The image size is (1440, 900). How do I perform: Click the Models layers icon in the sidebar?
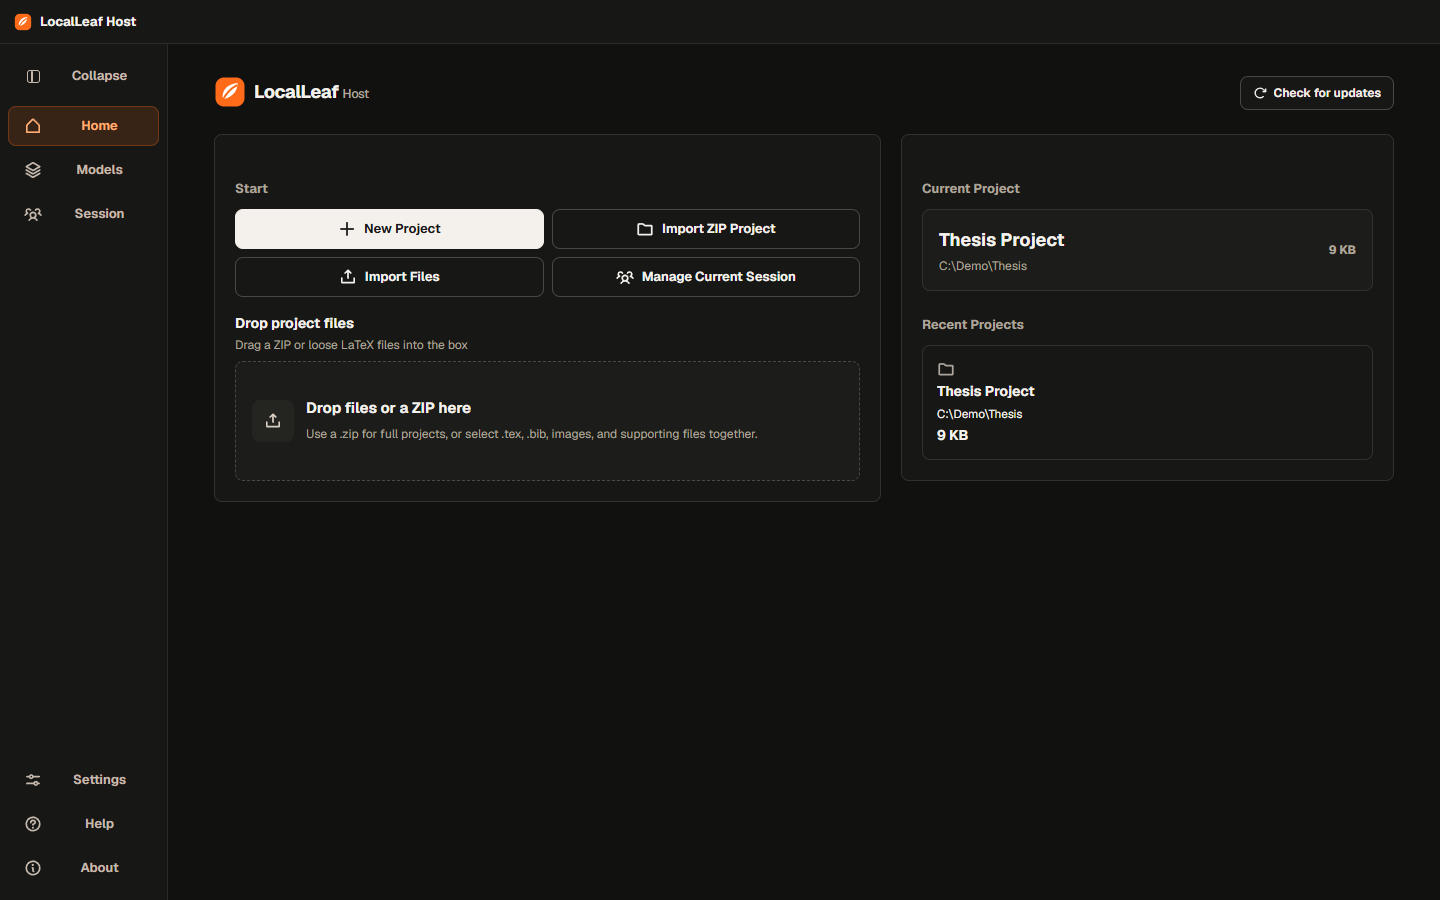click(33, 170)
